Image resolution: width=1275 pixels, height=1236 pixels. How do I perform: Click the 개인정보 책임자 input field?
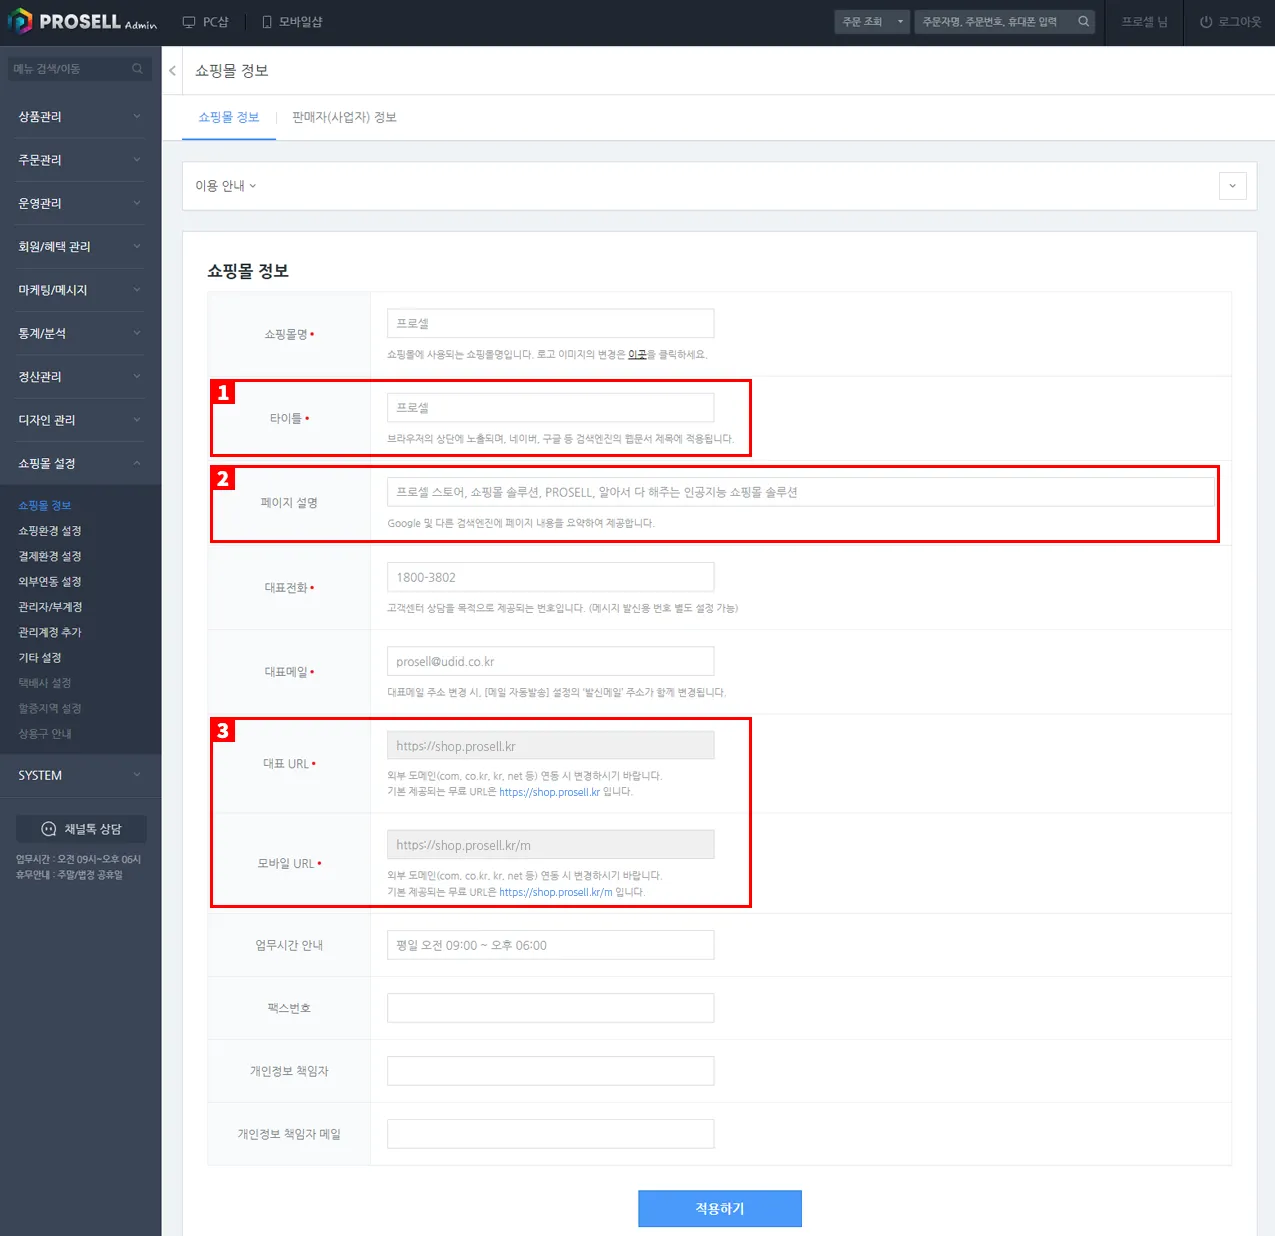coord(551,1071)
